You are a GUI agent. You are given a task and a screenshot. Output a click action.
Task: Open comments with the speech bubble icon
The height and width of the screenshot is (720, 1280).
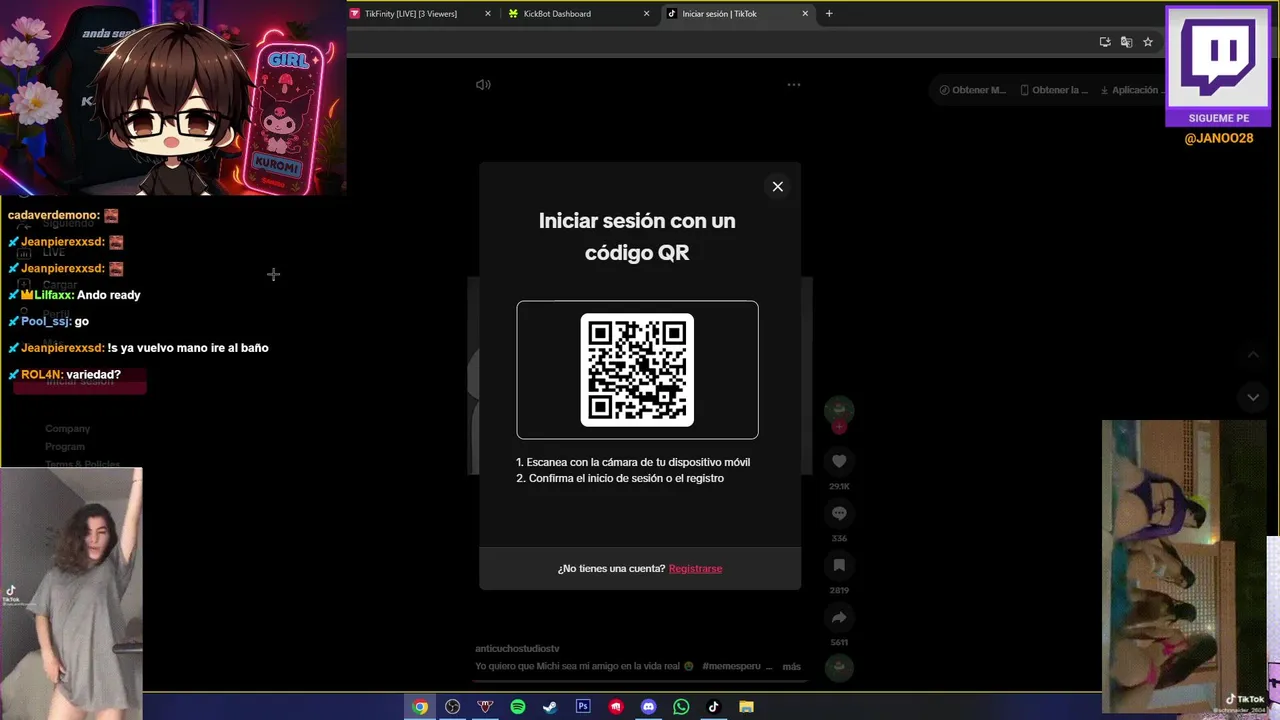tap(839, 513)
